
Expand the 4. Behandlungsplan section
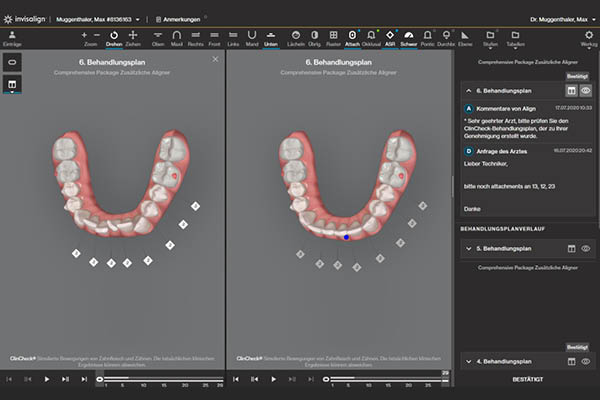click(468, 361)
